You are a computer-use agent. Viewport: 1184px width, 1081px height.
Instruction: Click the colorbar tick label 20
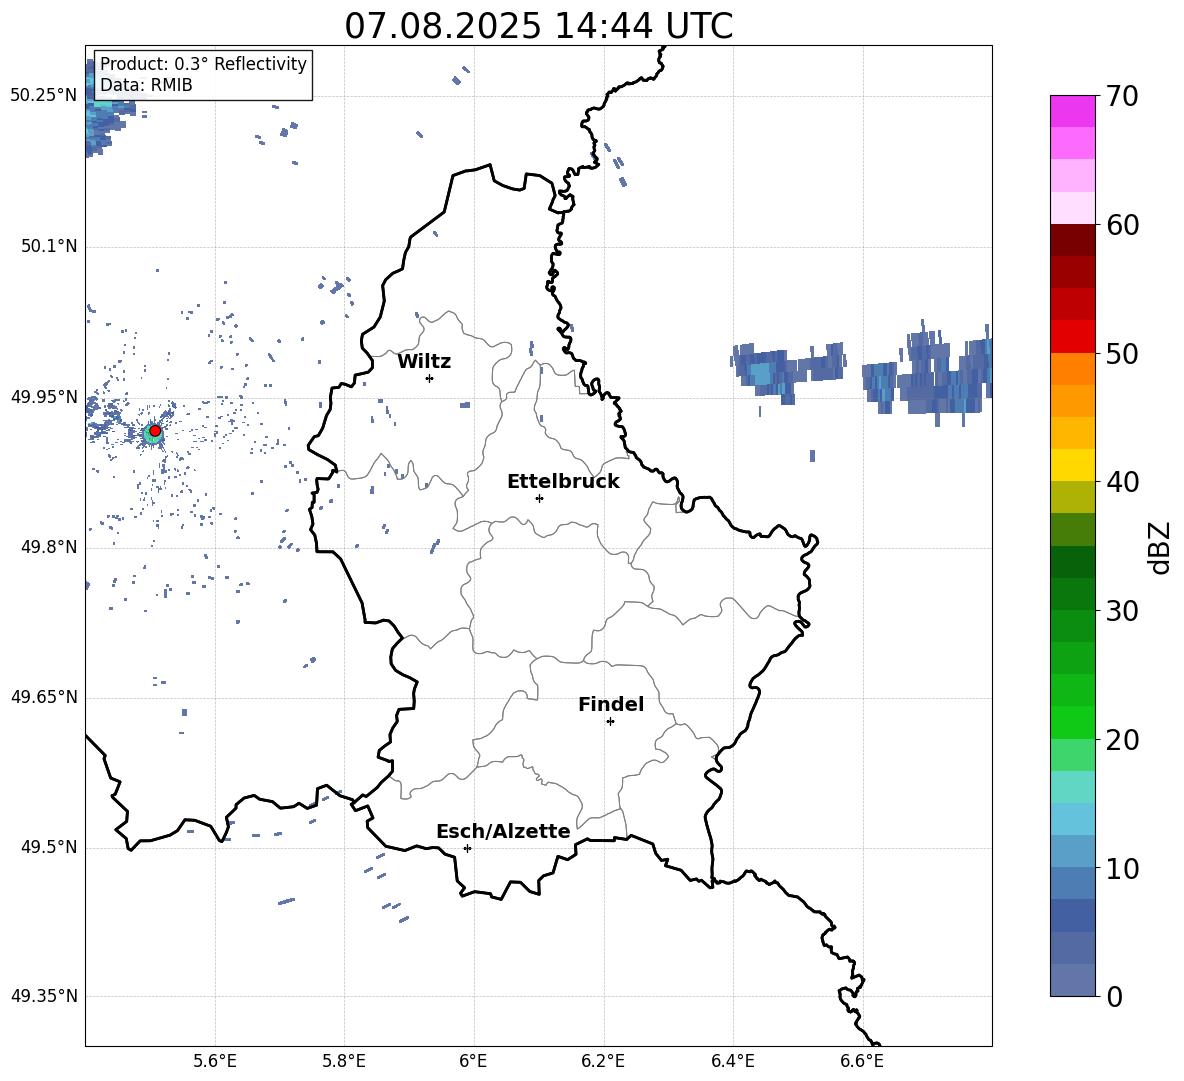point(1122,740)
